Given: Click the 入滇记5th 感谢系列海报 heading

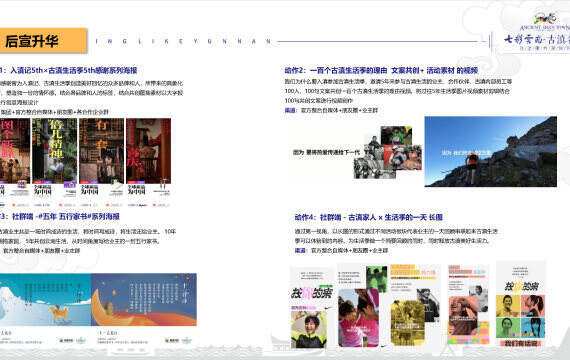Looking at the screenshot, I should pos(68,70).
